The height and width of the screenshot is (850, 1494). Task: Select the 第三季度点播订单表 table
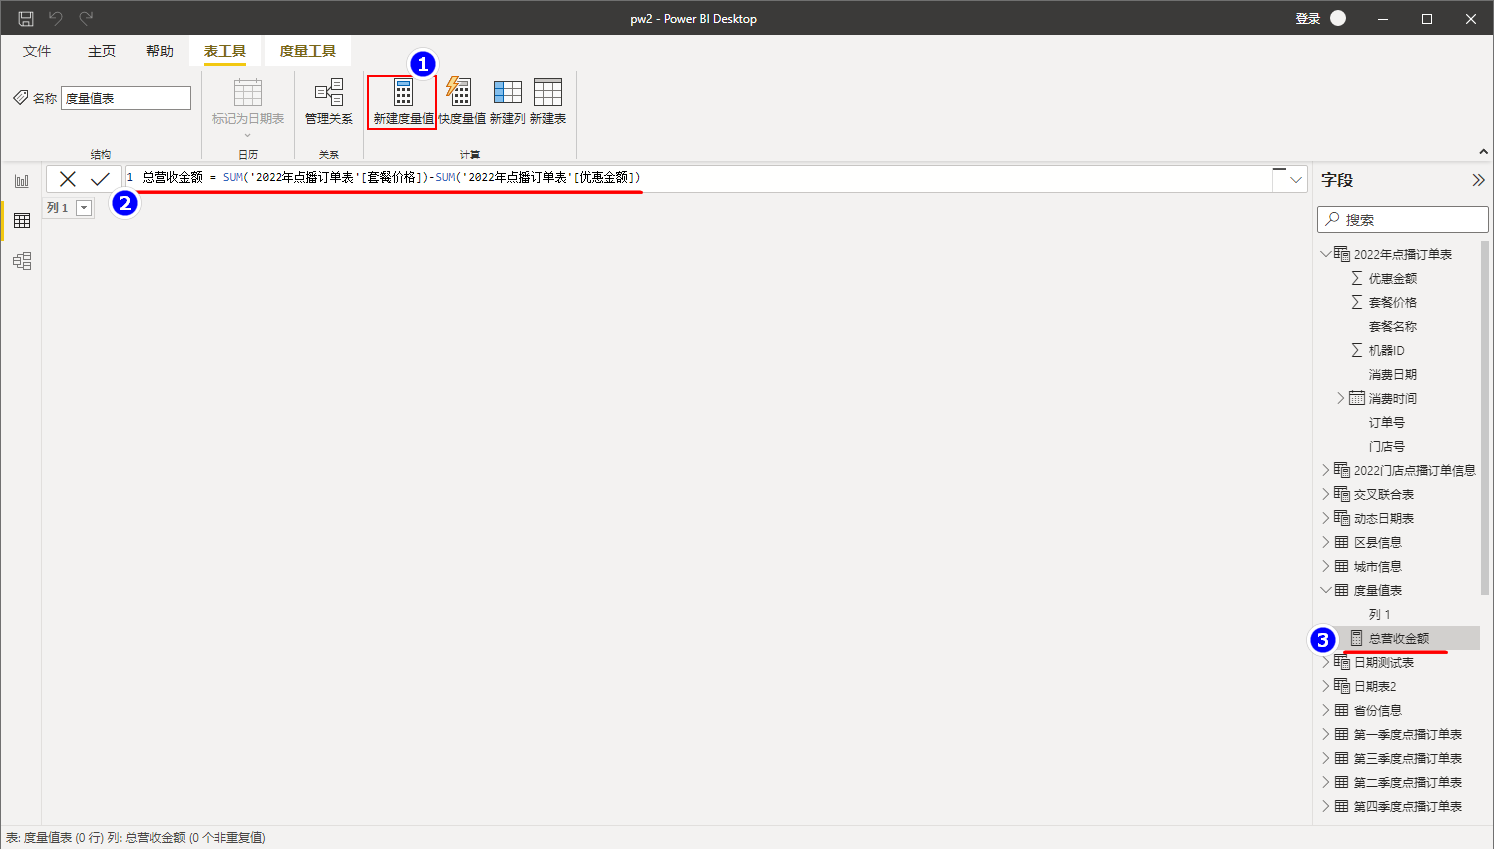tap(1407, 758)
